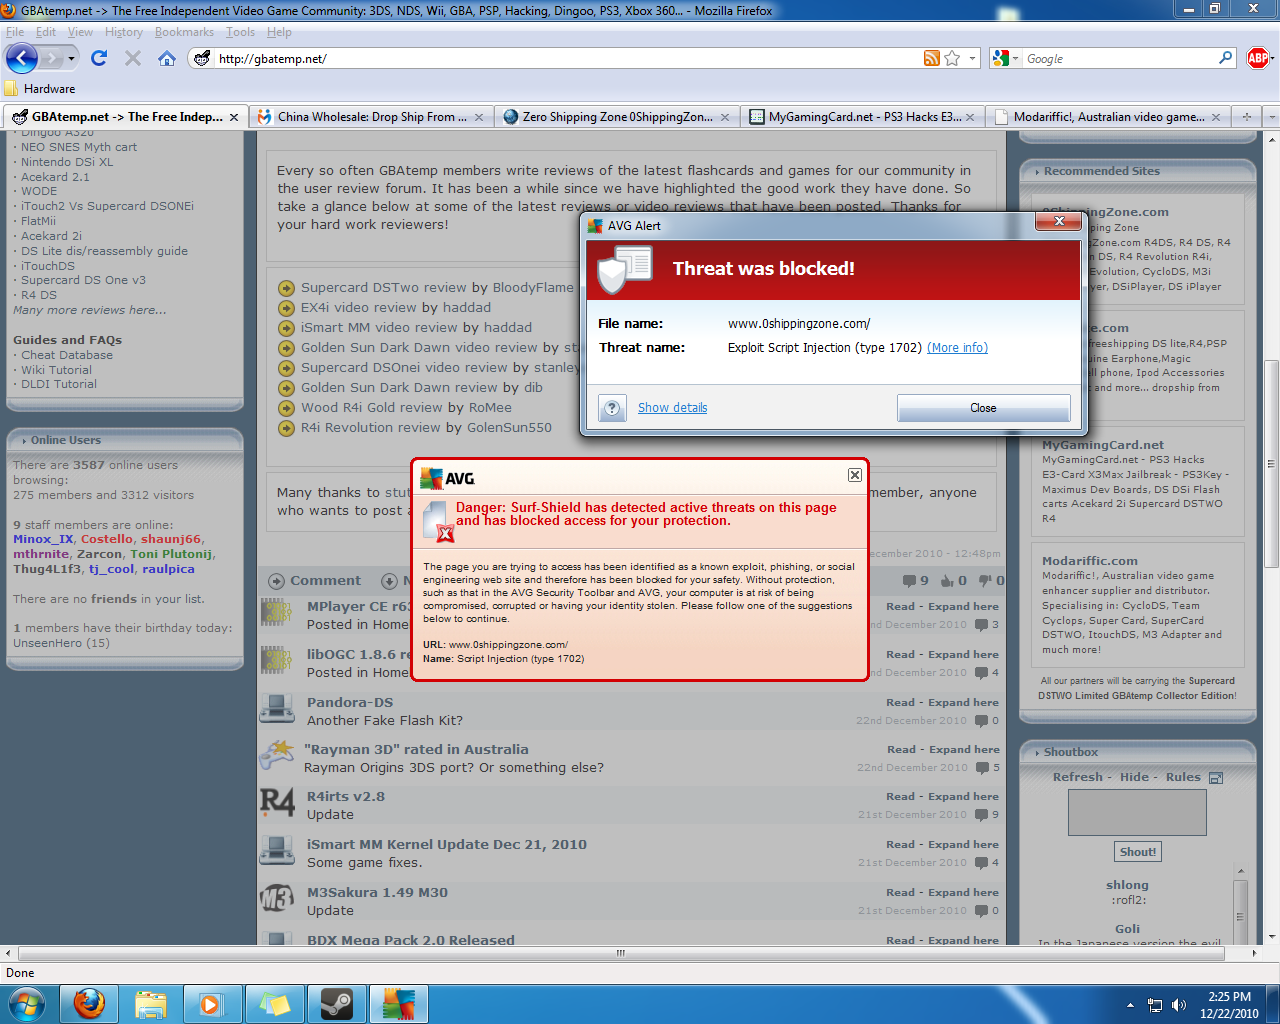Click the search magnifier icon in the Google box

1226,58
